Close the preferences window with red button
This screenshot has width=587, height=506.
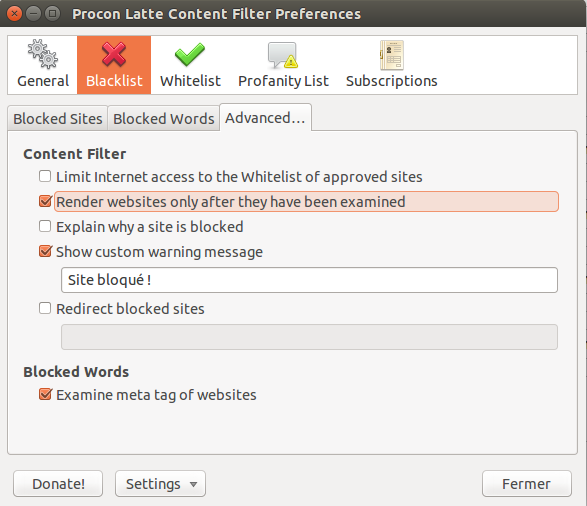(14, 14)
